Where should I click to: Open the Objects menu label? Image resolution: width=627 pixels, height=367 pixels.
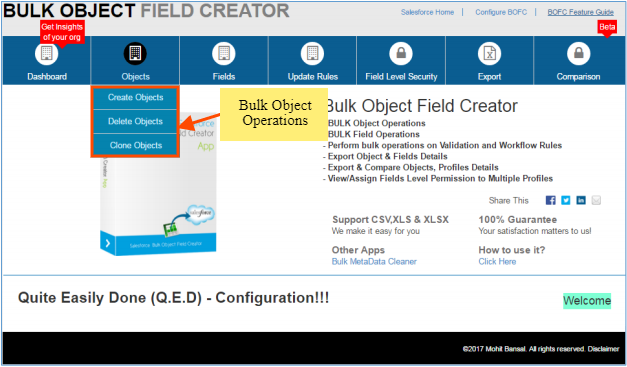coord(136,77)
